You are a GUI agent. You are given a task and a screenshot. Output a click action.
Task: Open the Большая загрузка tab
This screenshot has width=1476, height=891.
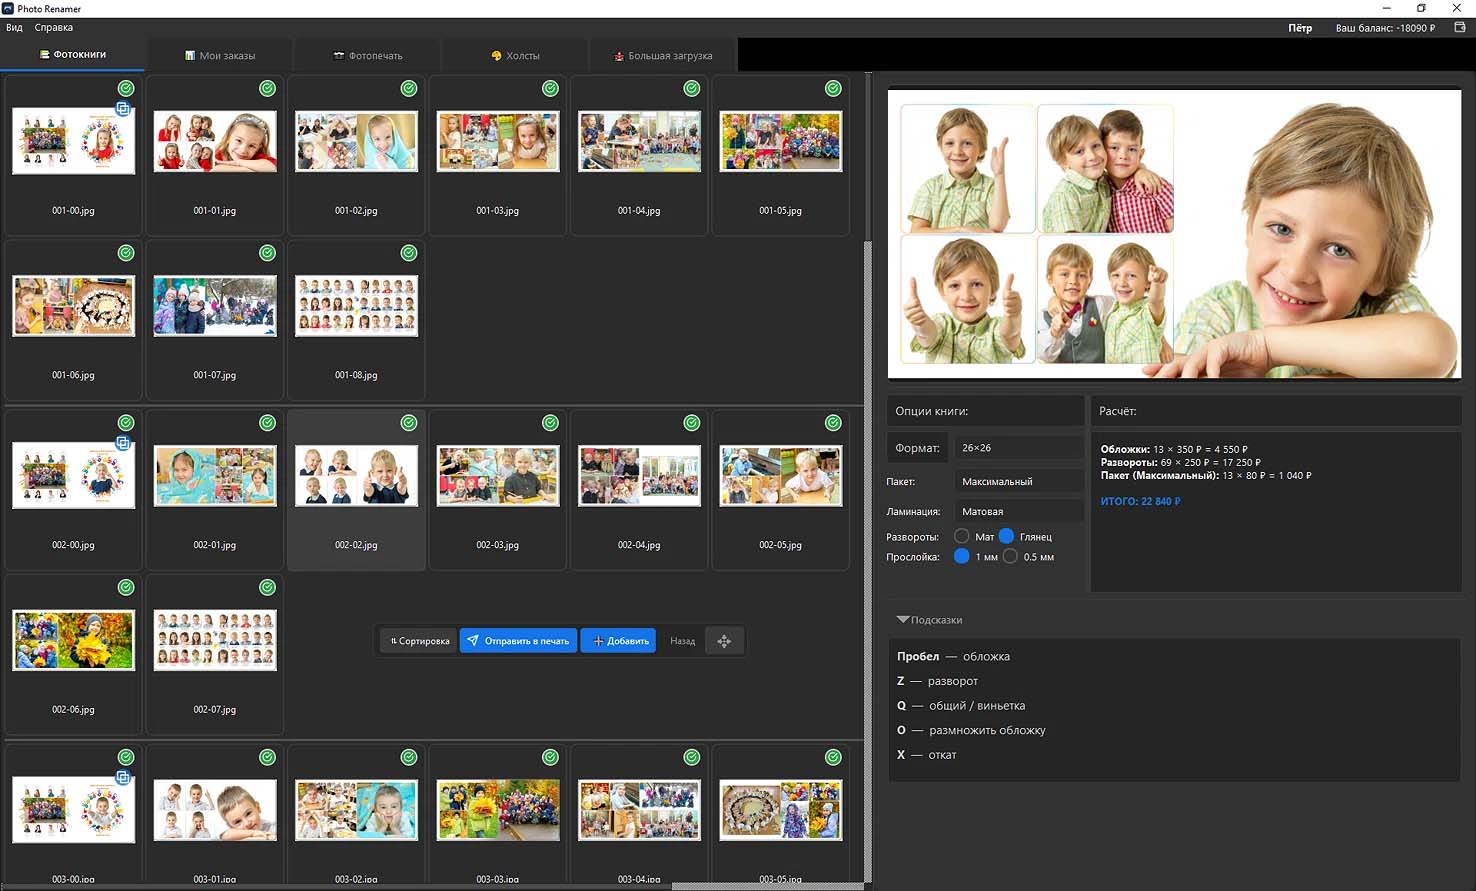pyautogui.click(x=663, y=56)
